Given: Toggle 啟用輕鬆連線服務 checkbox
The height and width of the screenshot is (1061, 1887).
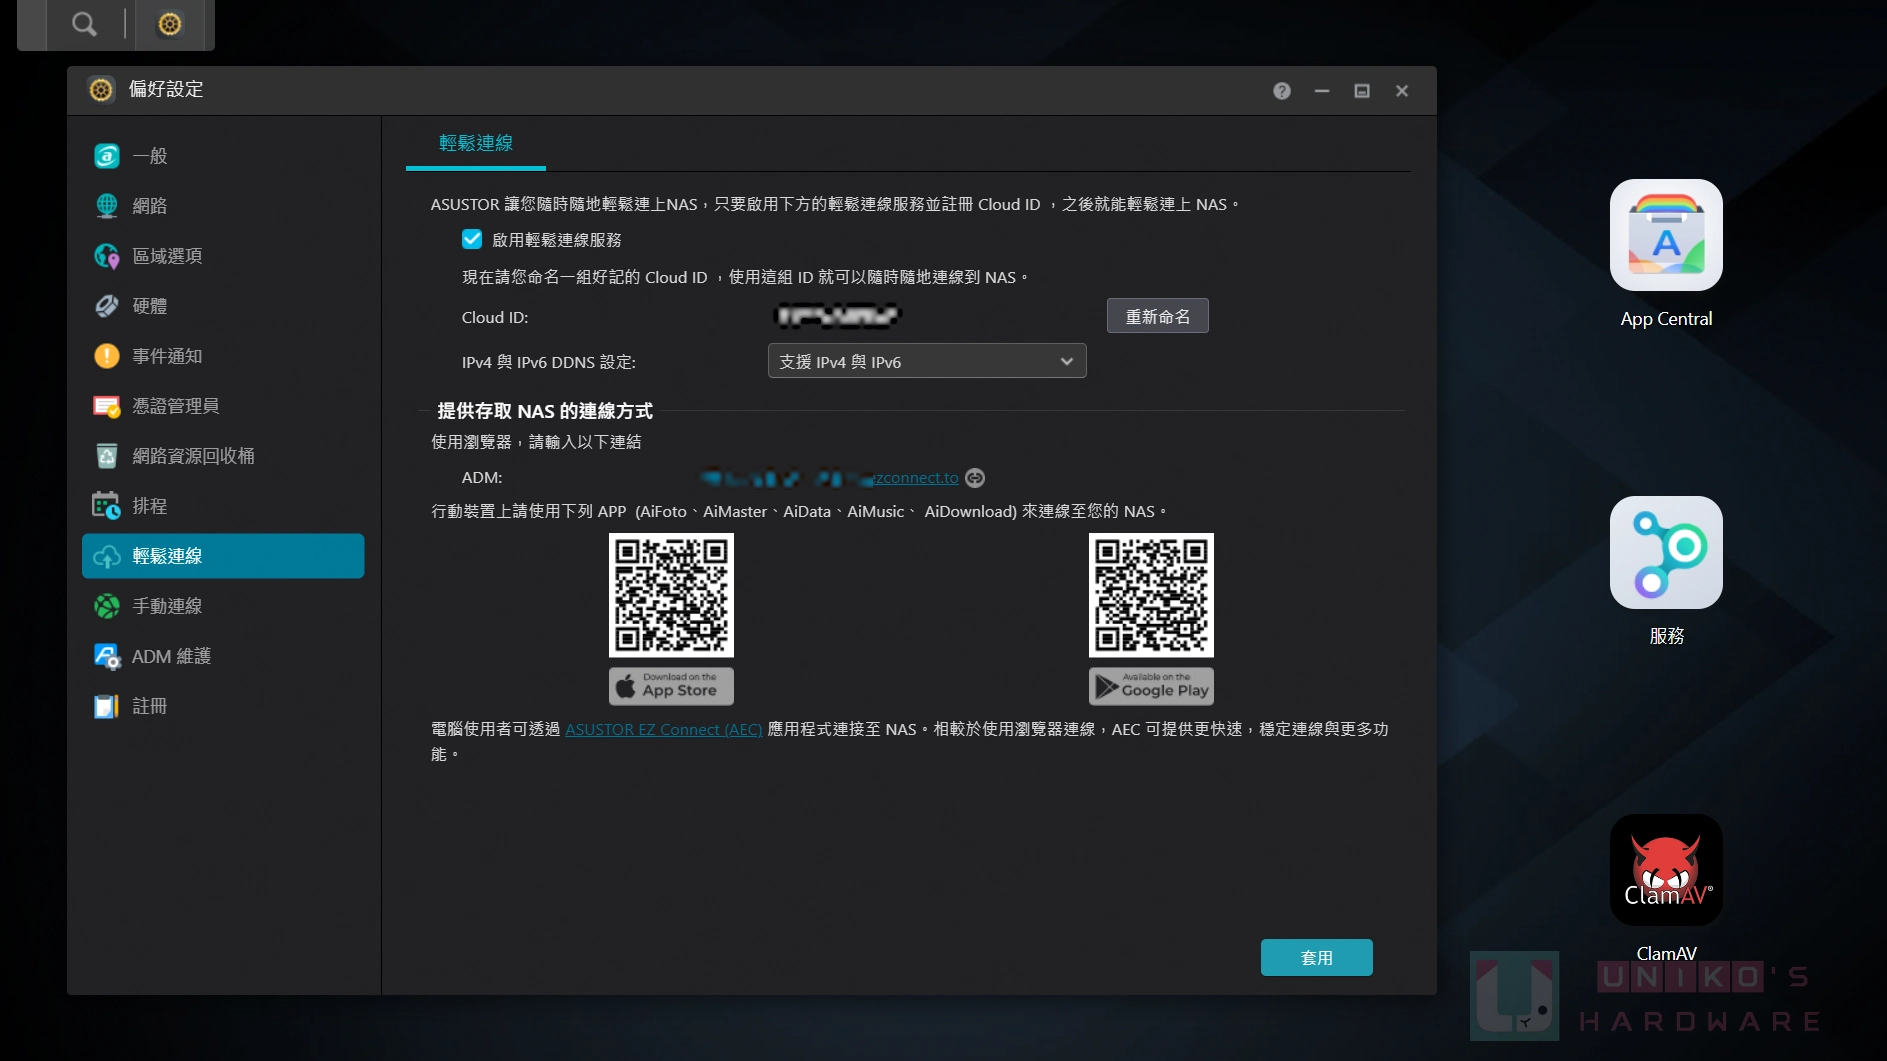Looking at the screenshot, I should (x=472, y=239).
